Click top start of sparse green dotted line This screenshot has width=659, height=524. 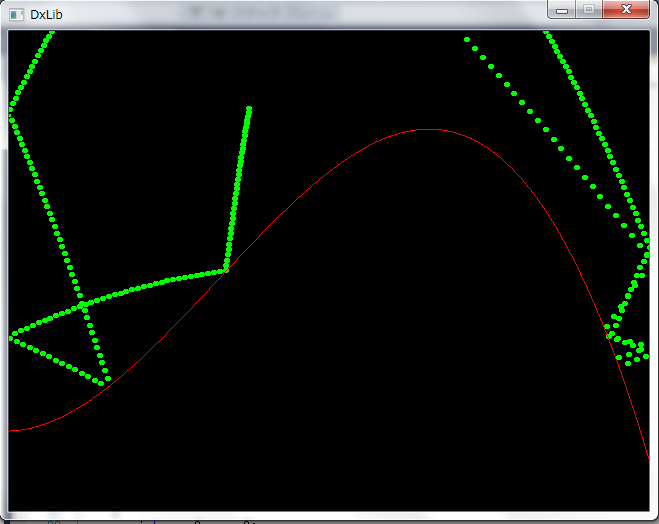tap(467, 39)
